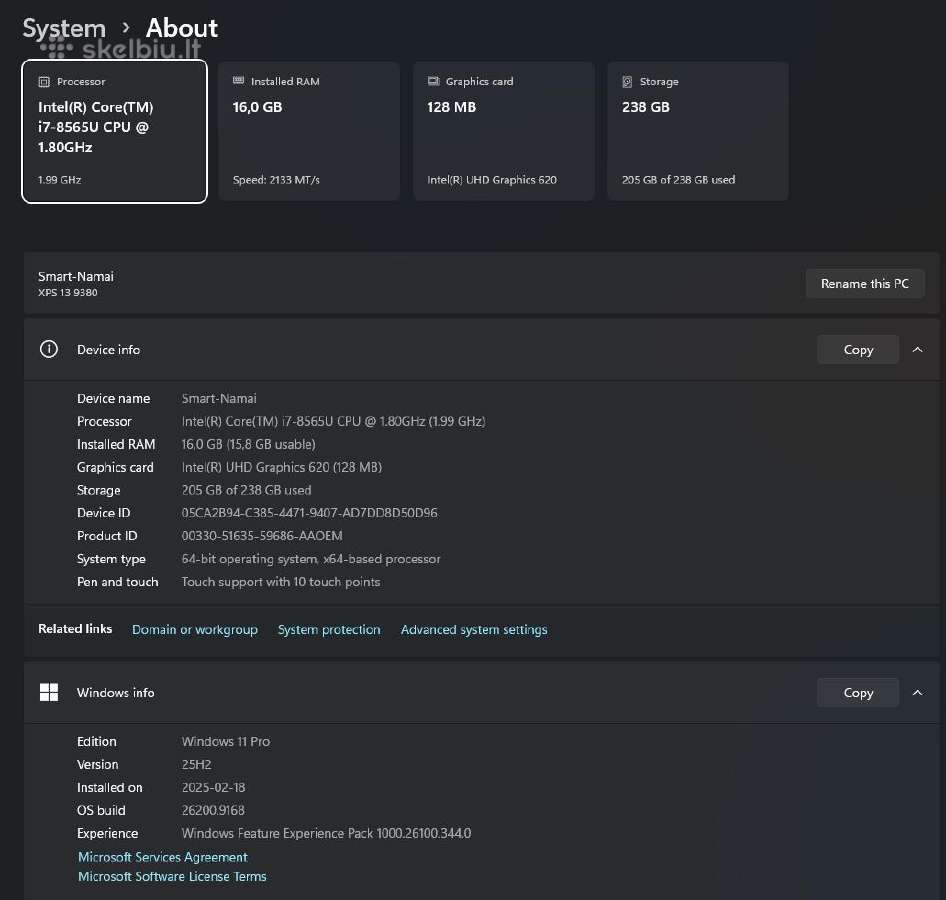This screenshot has width=946, height=900.
Task: Open Advanced system settings link
Action: [474, 629]
